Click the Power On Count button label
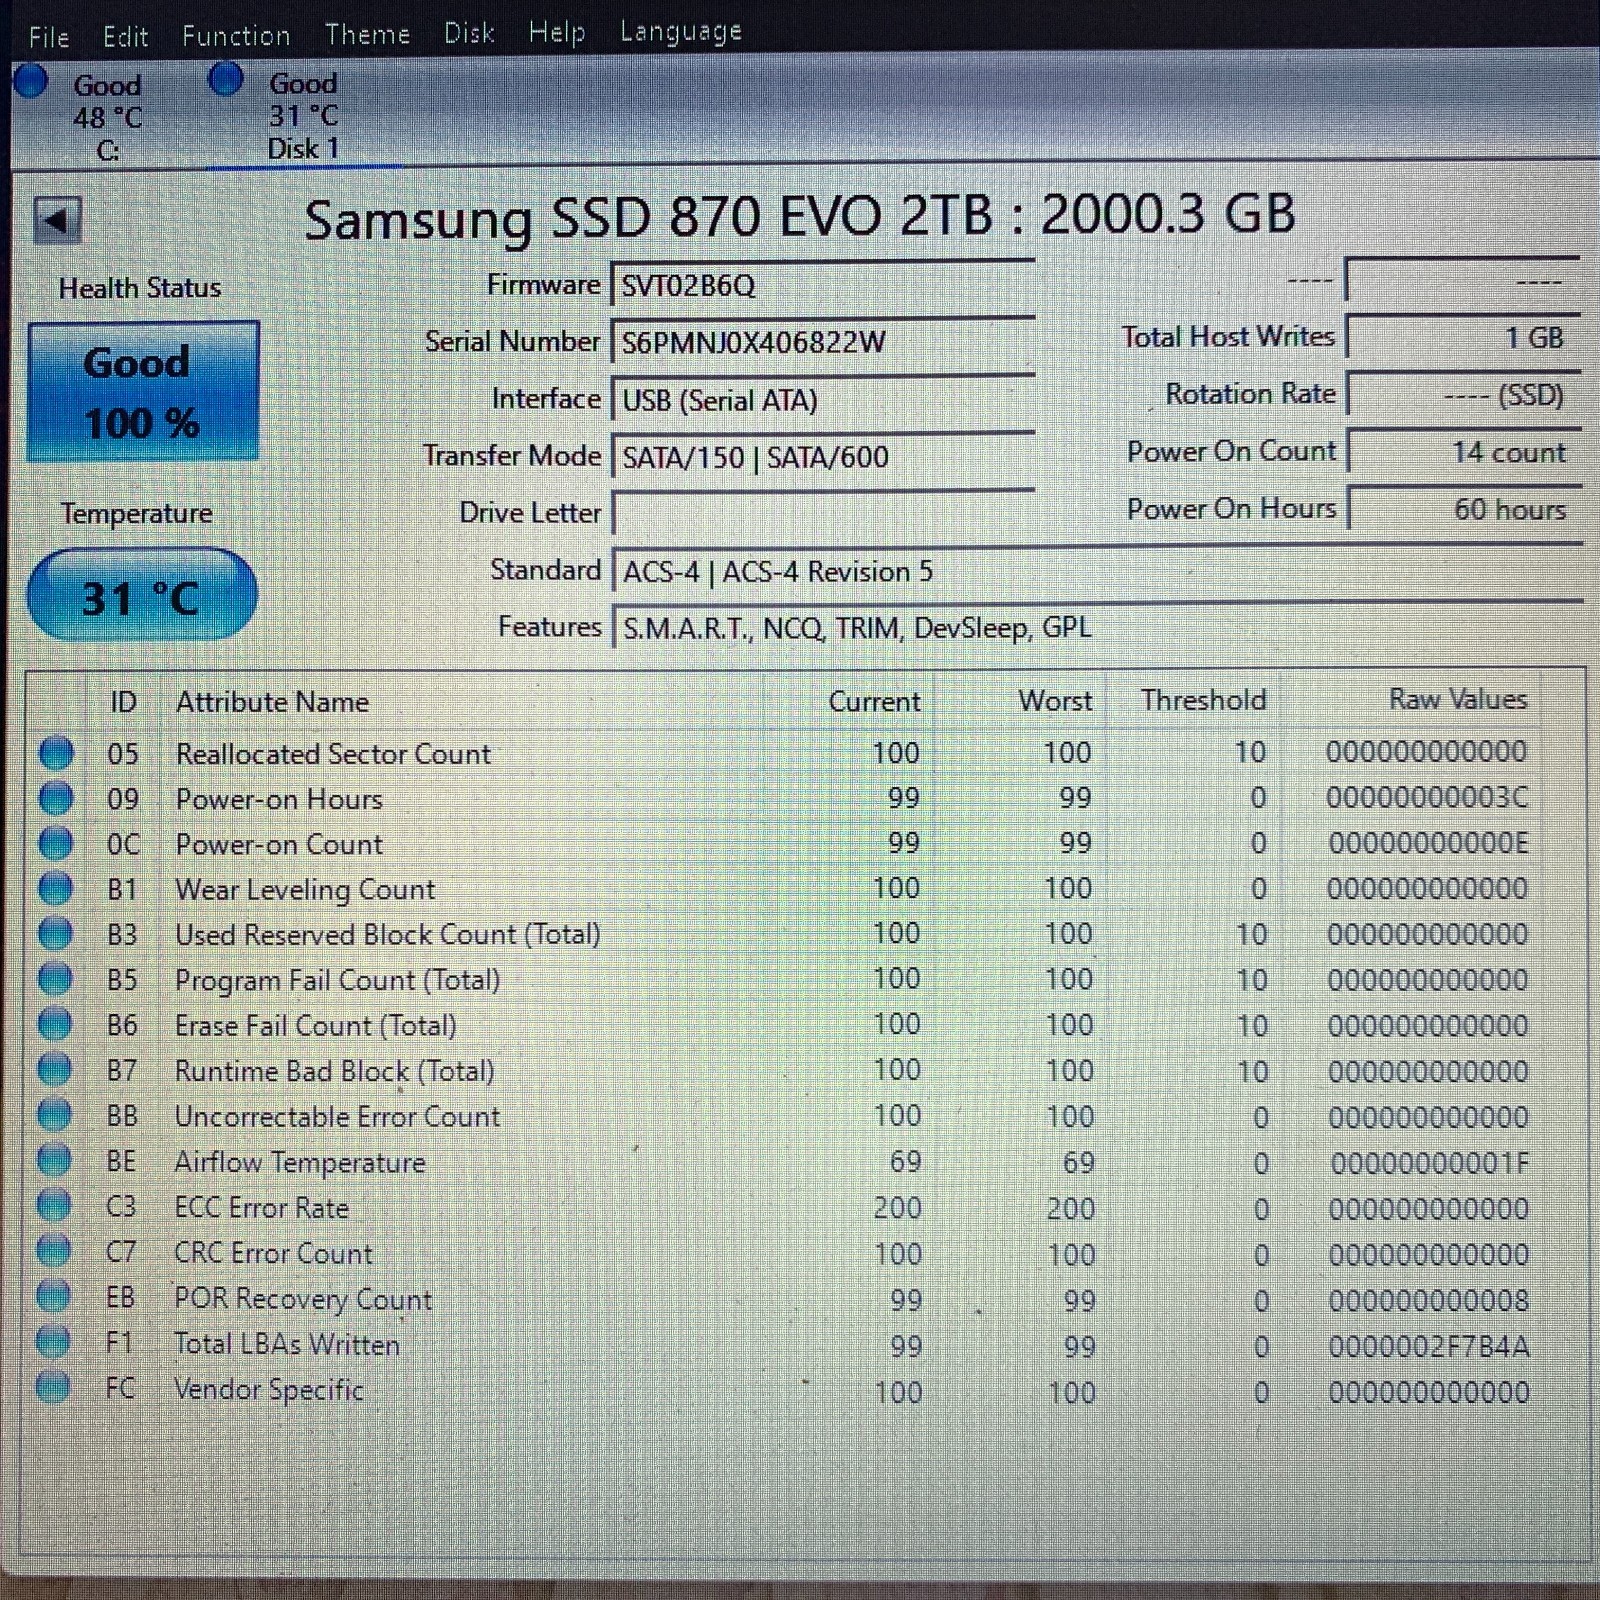The width and height of the screenshot is (1600, 1600). tap(1231, 451)
